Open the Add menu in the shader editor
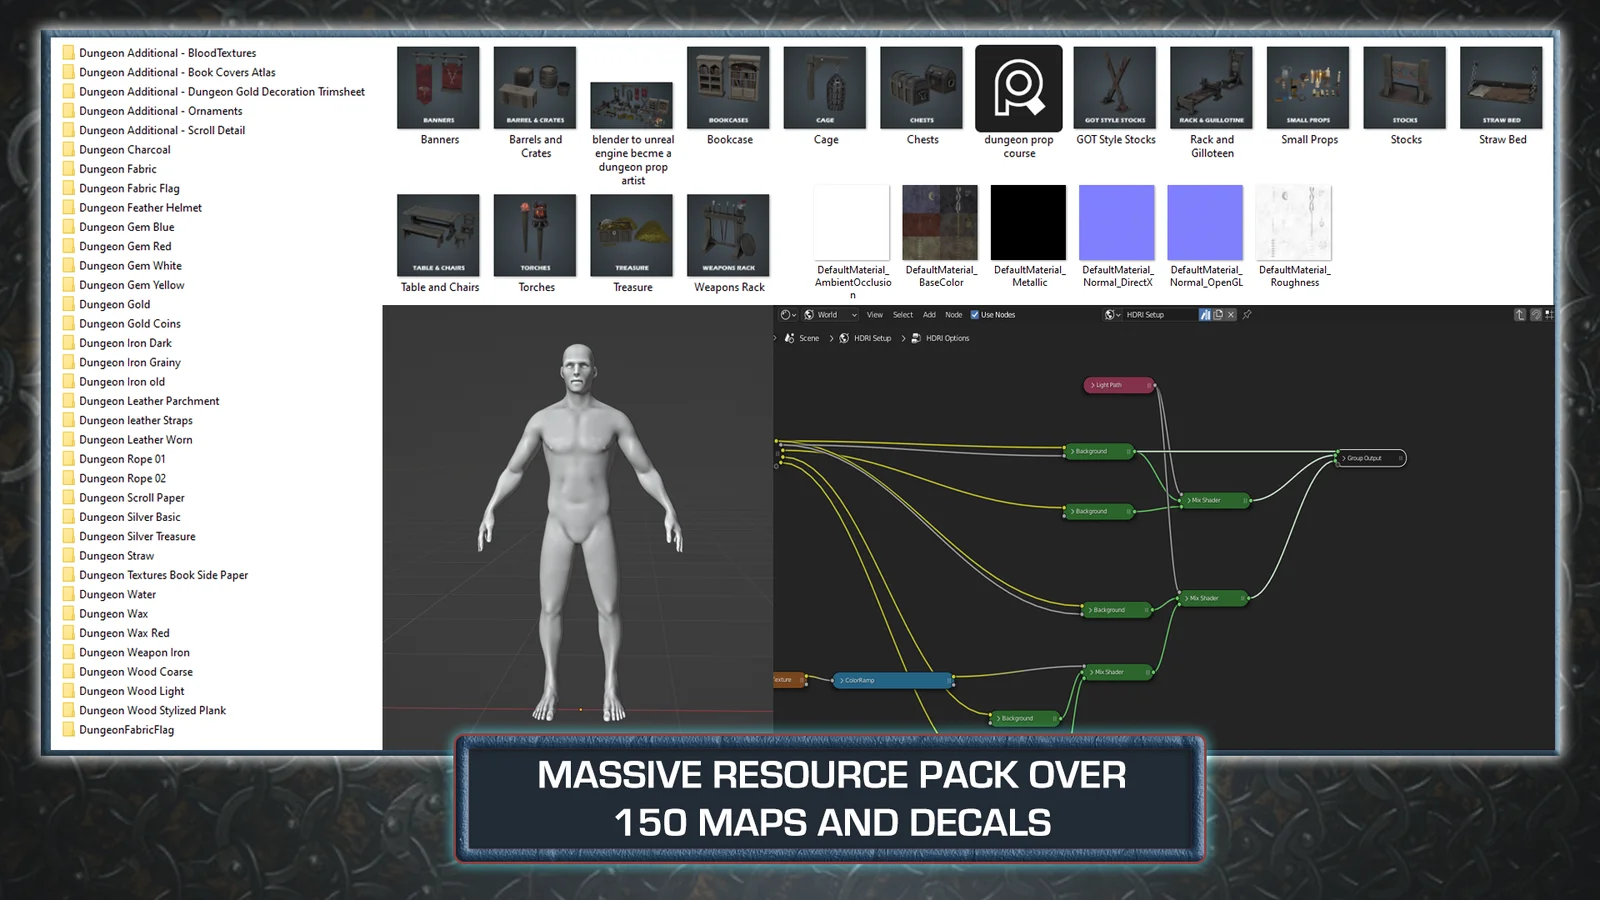The image size is (1600, 900). pos(929,314)
